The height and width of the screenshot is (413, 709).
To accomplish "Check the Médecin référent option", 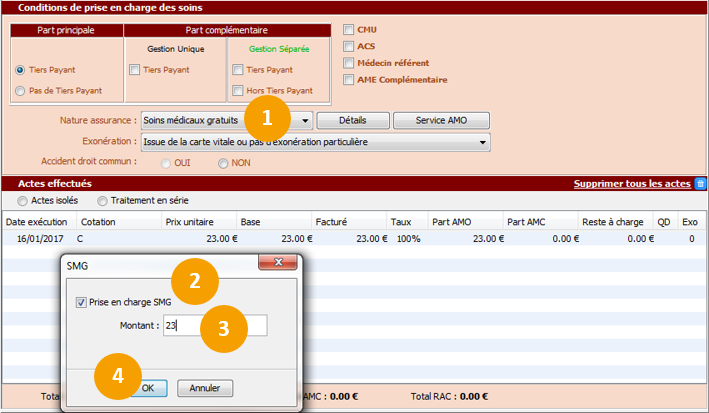I will pos(348,63).
